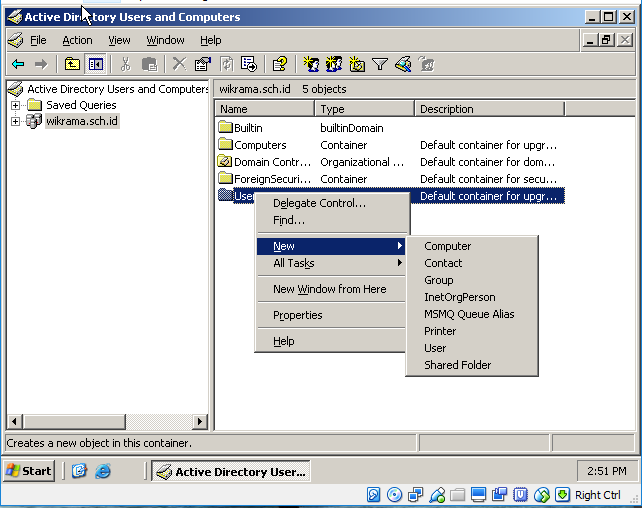This screenshot has height=508, width=642.
Task: Create new User from submenu
Action: (x=472, y=348)
